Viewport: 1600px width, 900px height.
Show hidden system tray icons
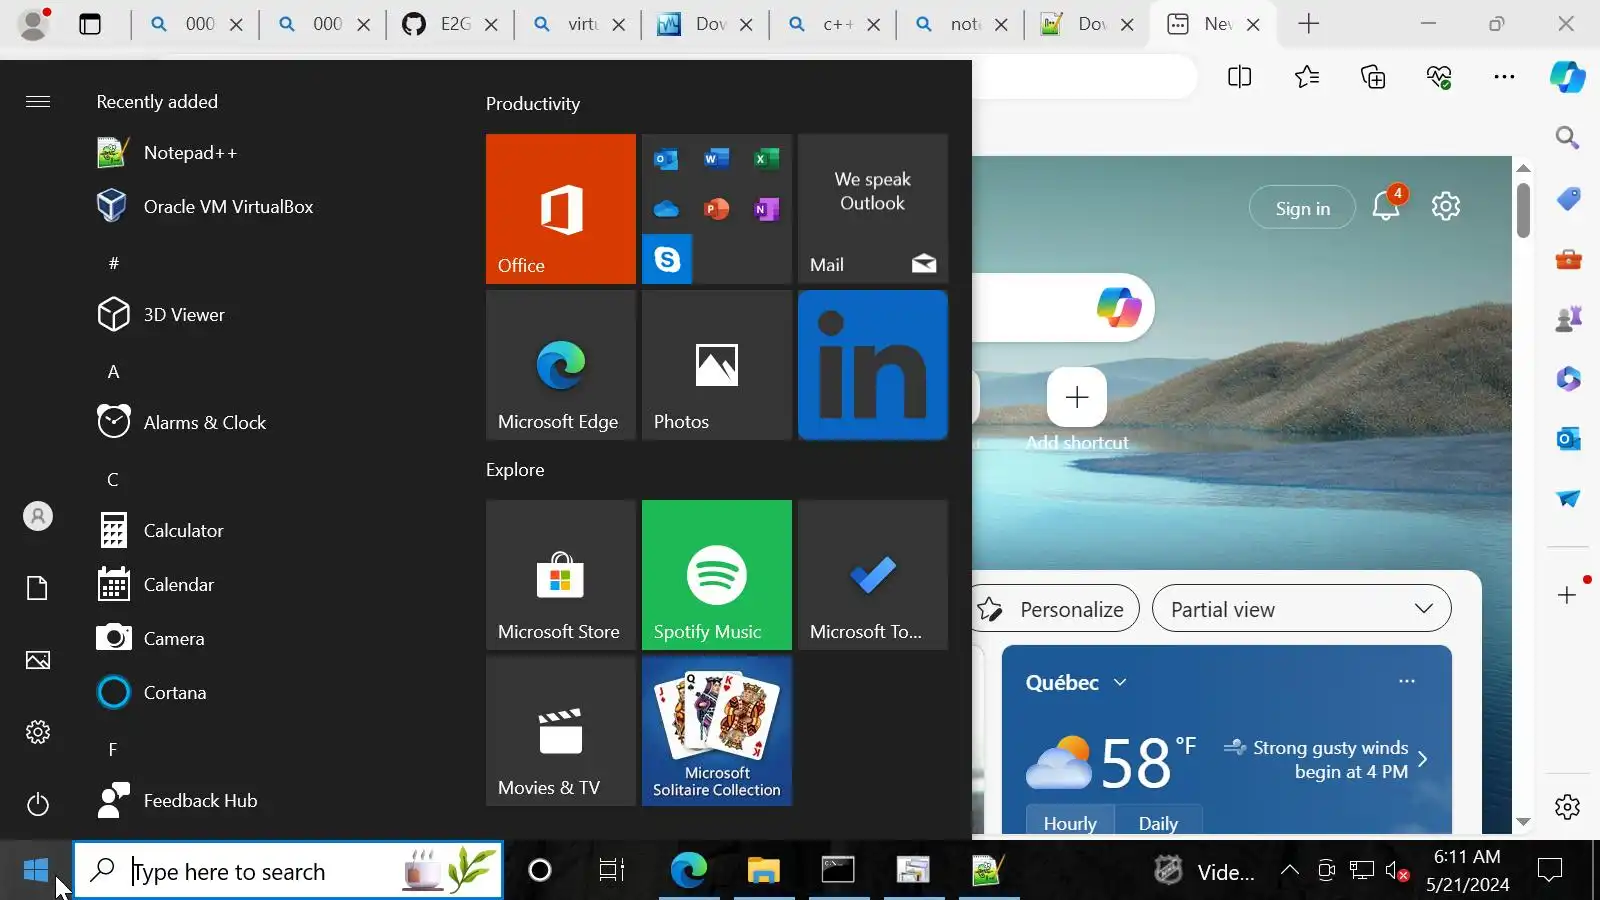(1290, 871)
